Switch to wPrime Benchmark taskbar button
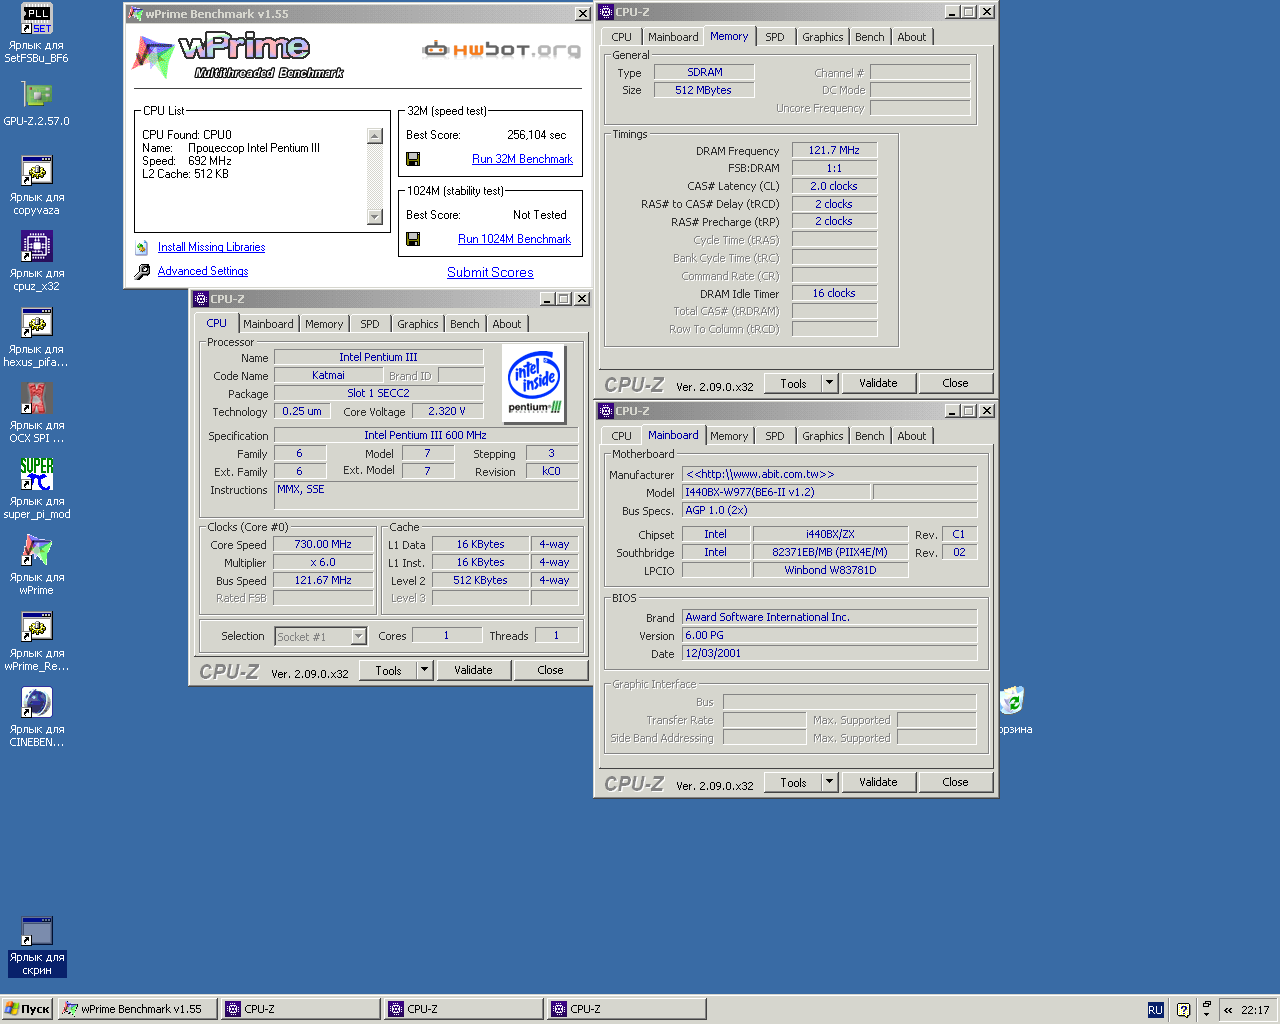The height and width of the screenshot is (1024, 1280). (138, 1009)
